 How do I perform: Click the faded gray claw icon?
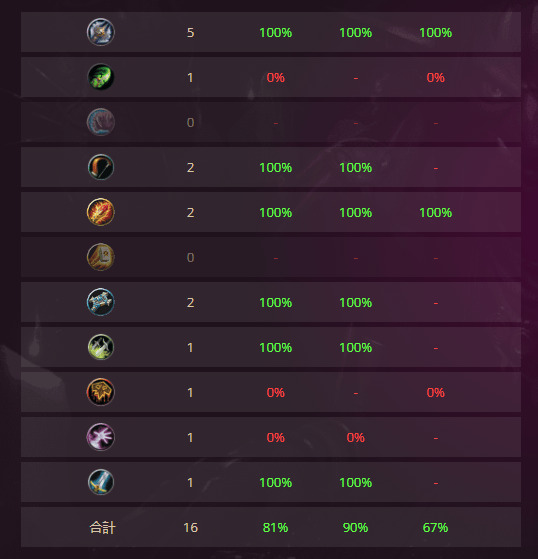coord(101,122)
